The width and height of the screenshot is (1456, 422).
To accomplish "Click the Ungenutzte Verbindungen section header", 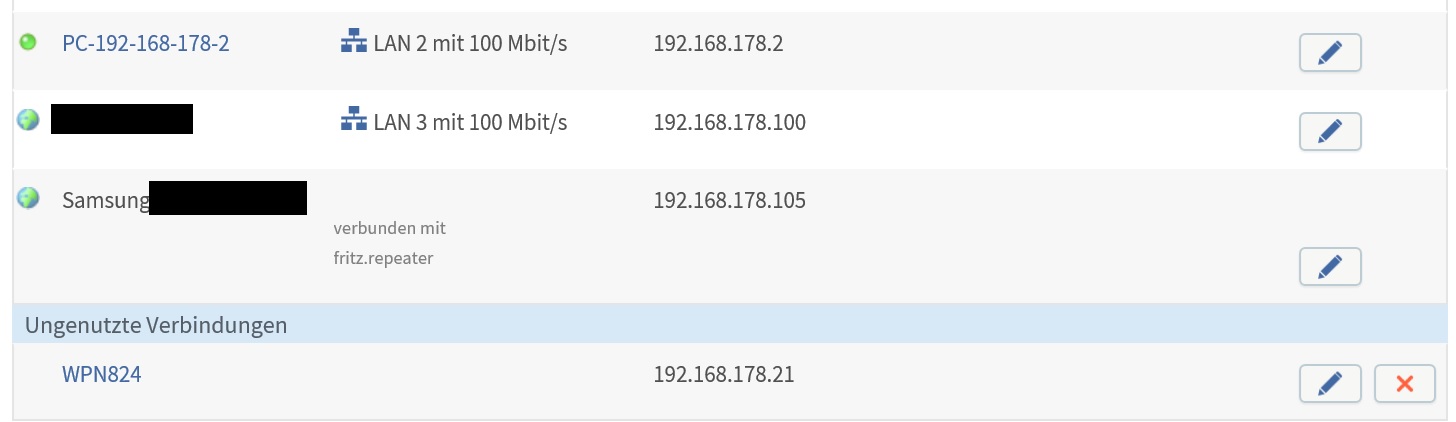I will click(156, 325).
